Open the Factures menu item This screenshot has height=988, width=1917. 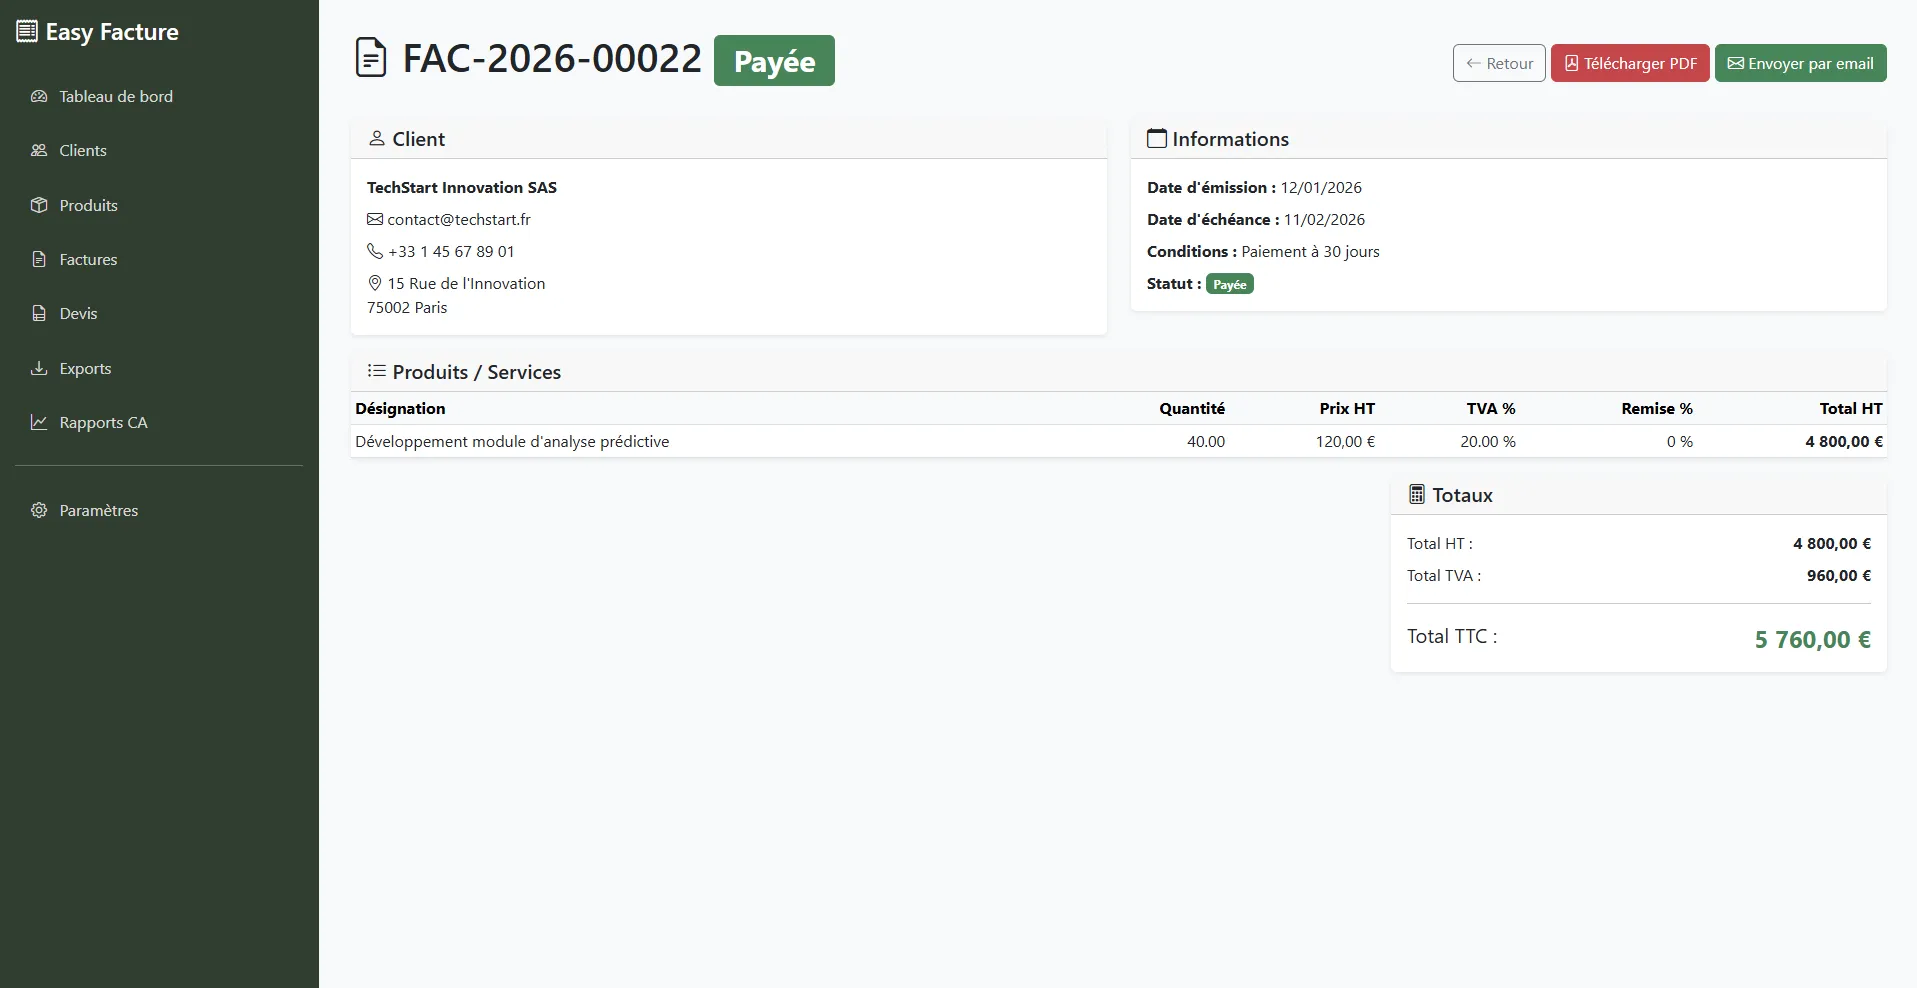88,259
